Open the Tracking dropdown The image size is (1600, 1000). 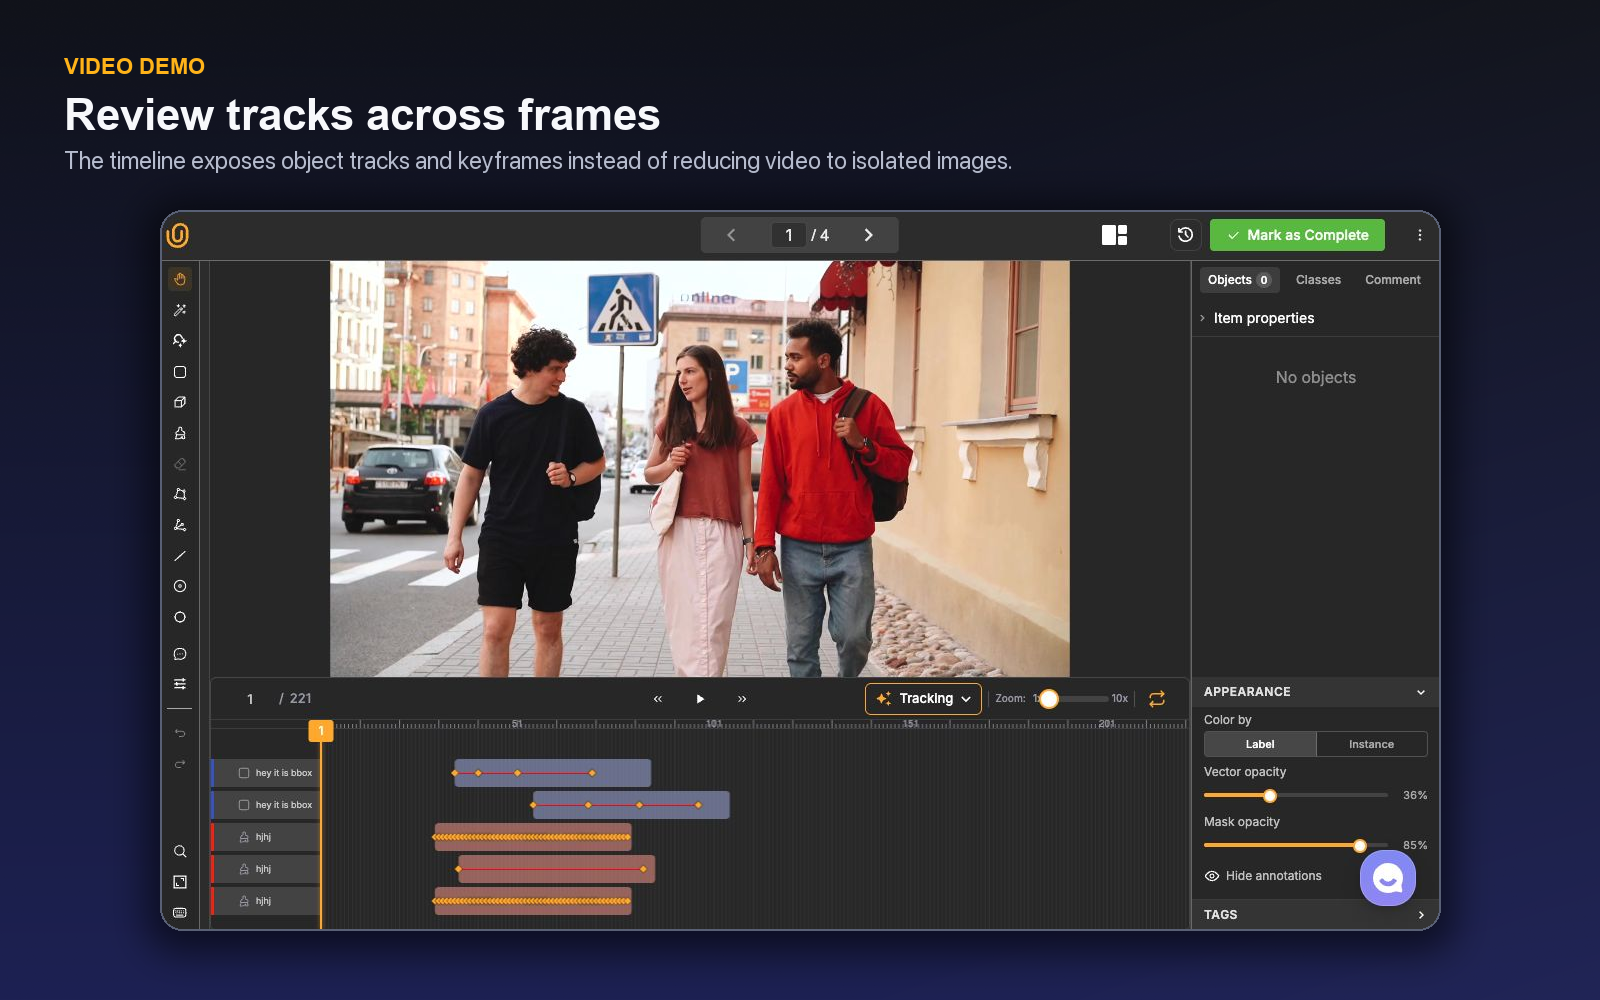click(923, 699)
